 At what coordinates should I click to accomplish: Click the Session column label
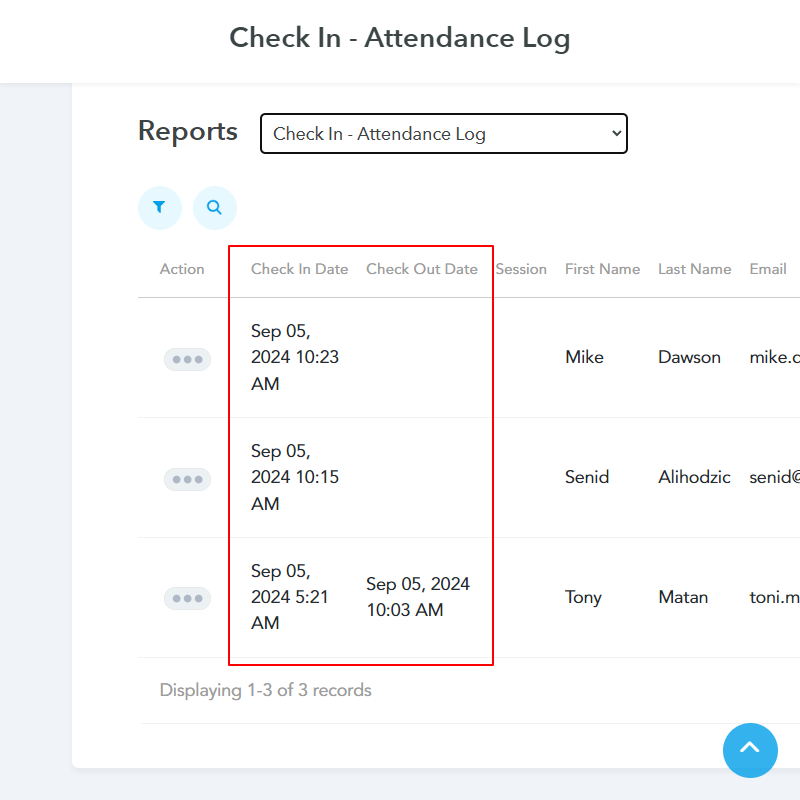pos(521,268)
